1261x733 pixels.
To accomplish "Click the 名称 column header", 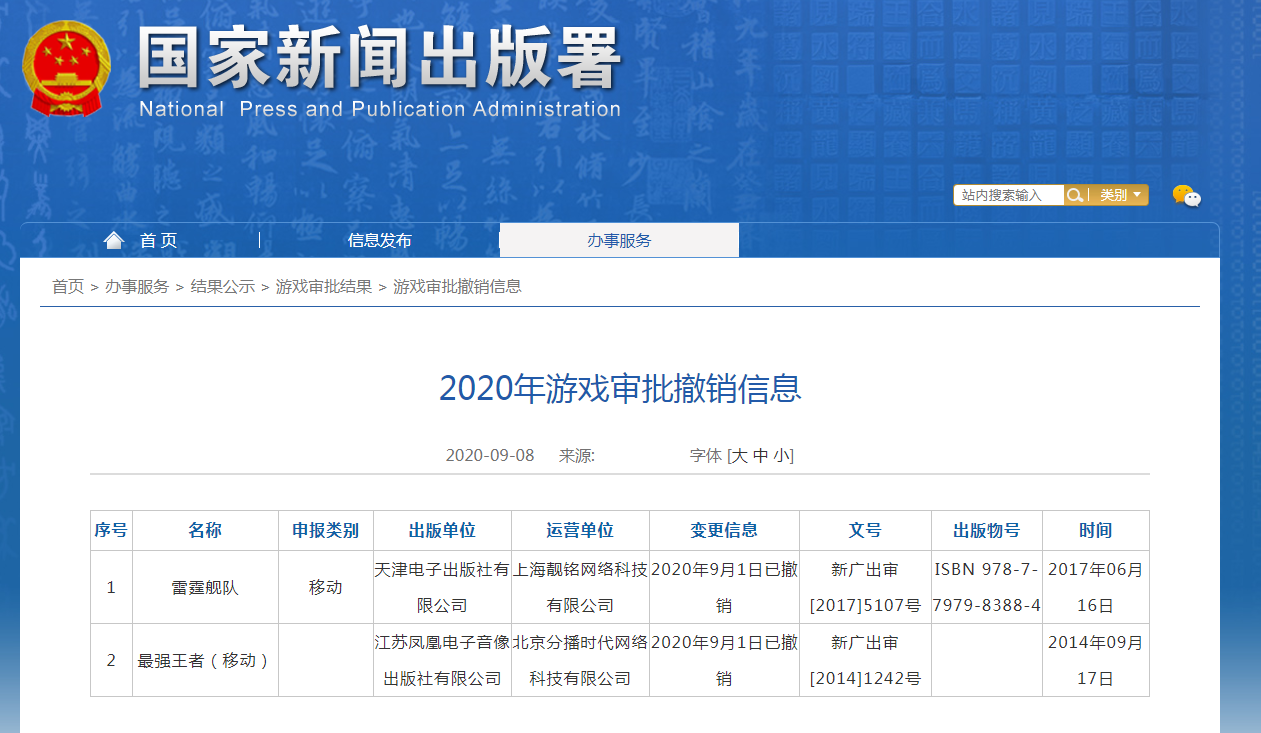I will point(205,530).
